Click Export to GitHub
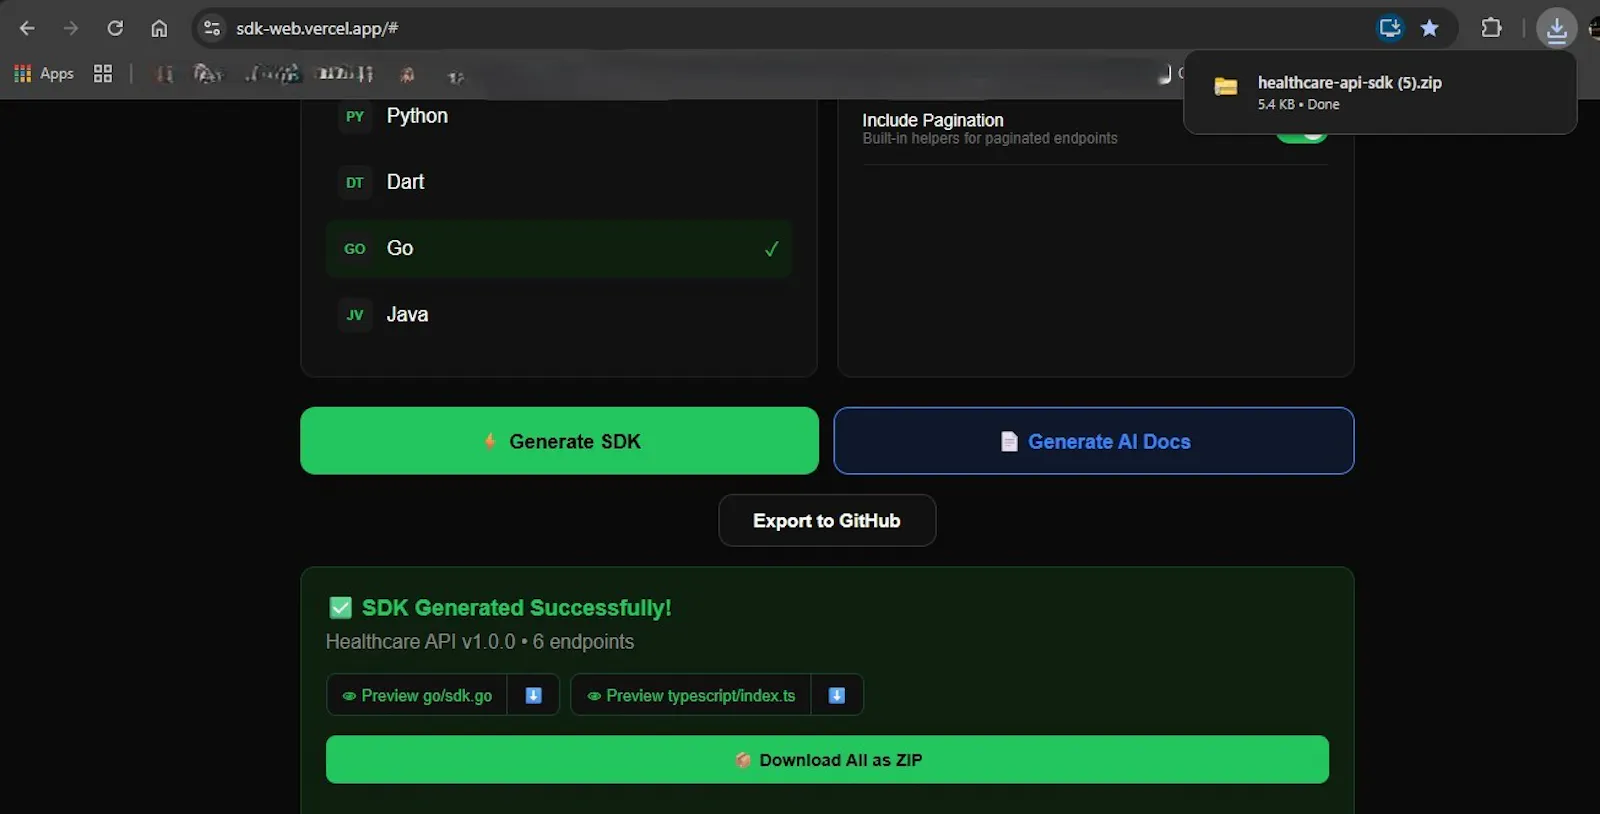Image resolution: width=1600 pixels, height=814 pixels. (827, 521)
